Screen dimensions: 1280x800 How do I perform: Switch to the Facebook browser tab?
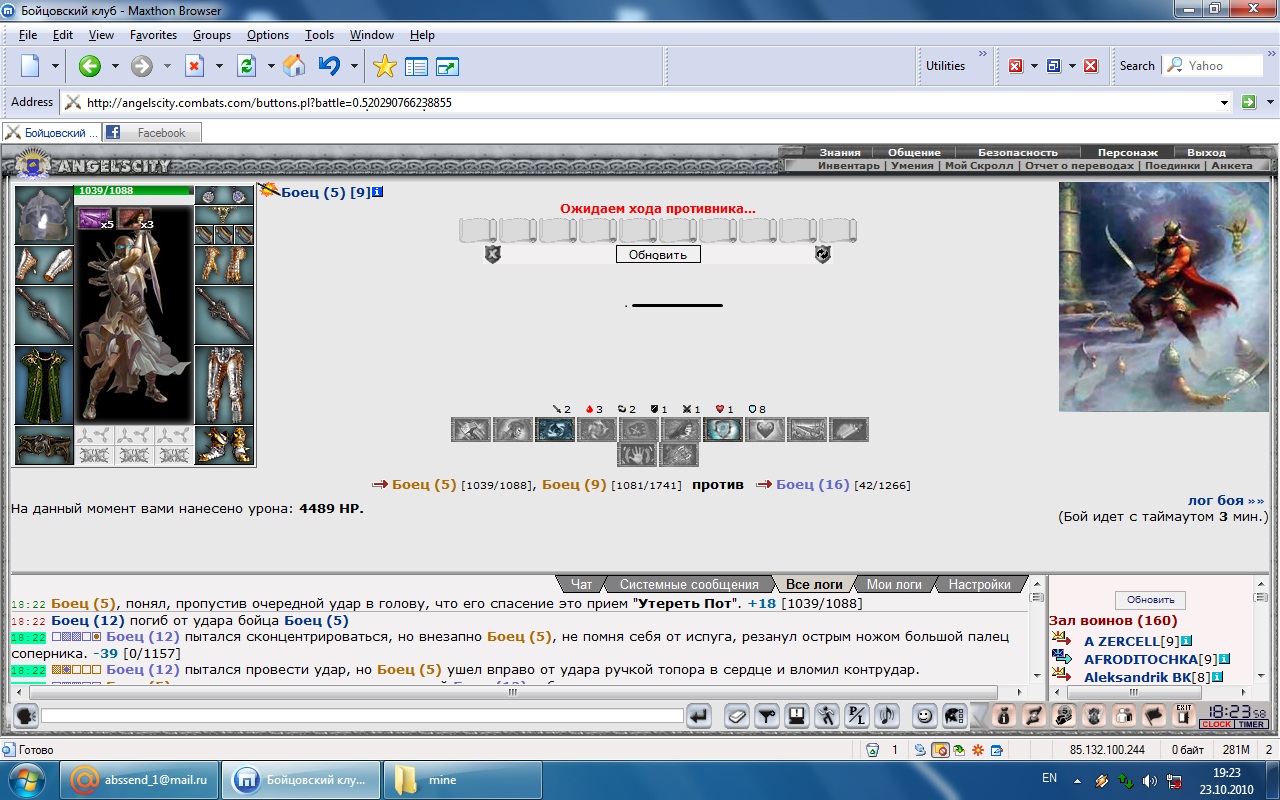(x=152, y=132)
